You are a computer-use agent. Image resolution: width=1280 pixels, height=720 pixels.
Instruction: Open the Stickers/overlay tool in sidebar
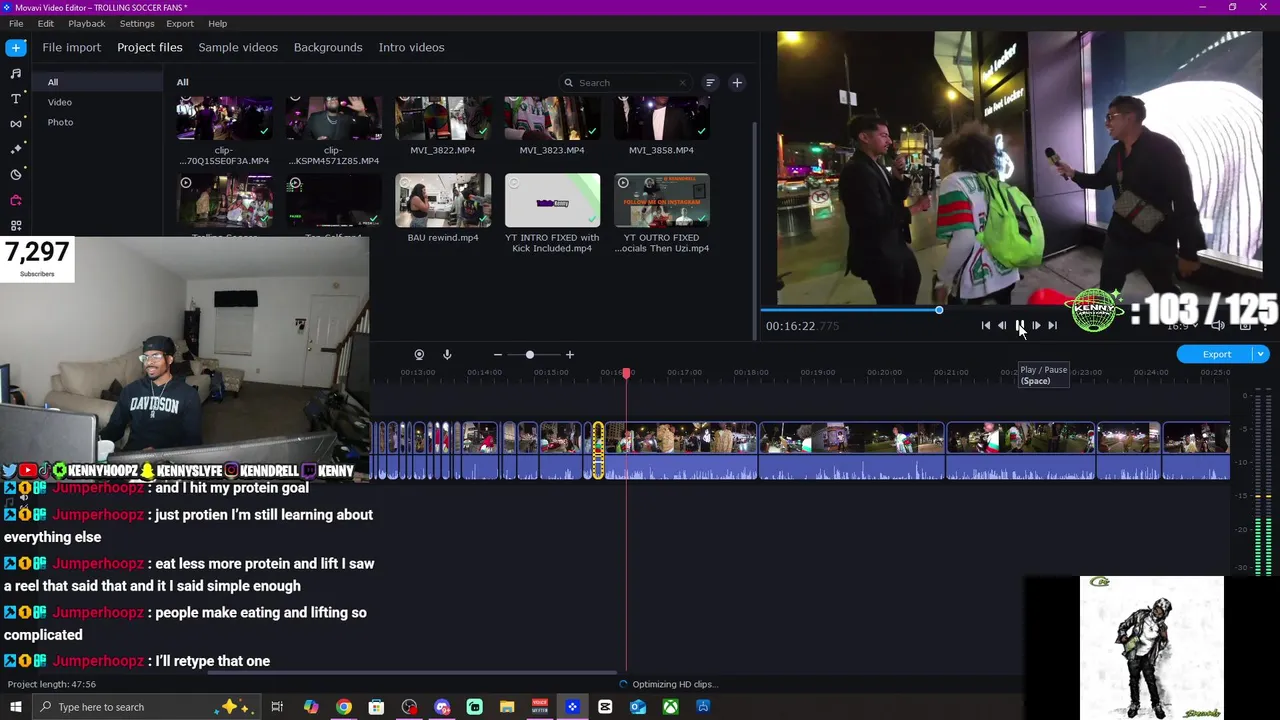(16, 175)
